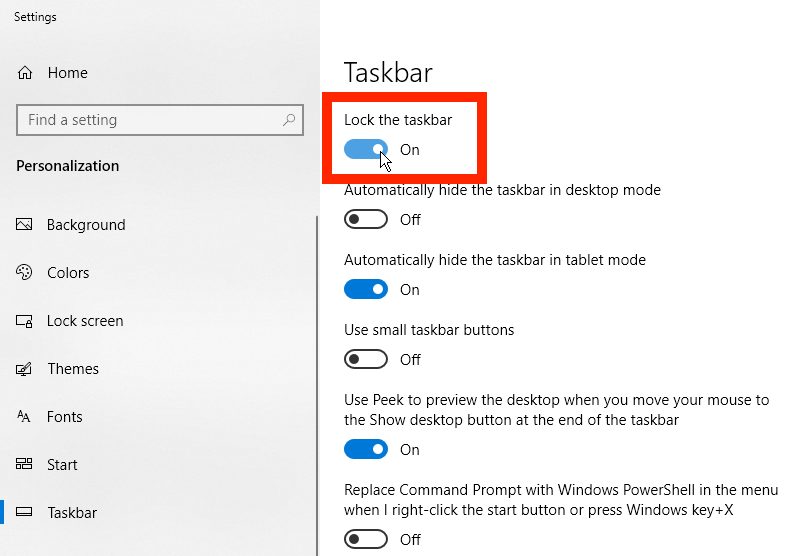Turn off Lock the taskbar toggle
Viewport: 803px width, 556px height.
tap(366, 149)
